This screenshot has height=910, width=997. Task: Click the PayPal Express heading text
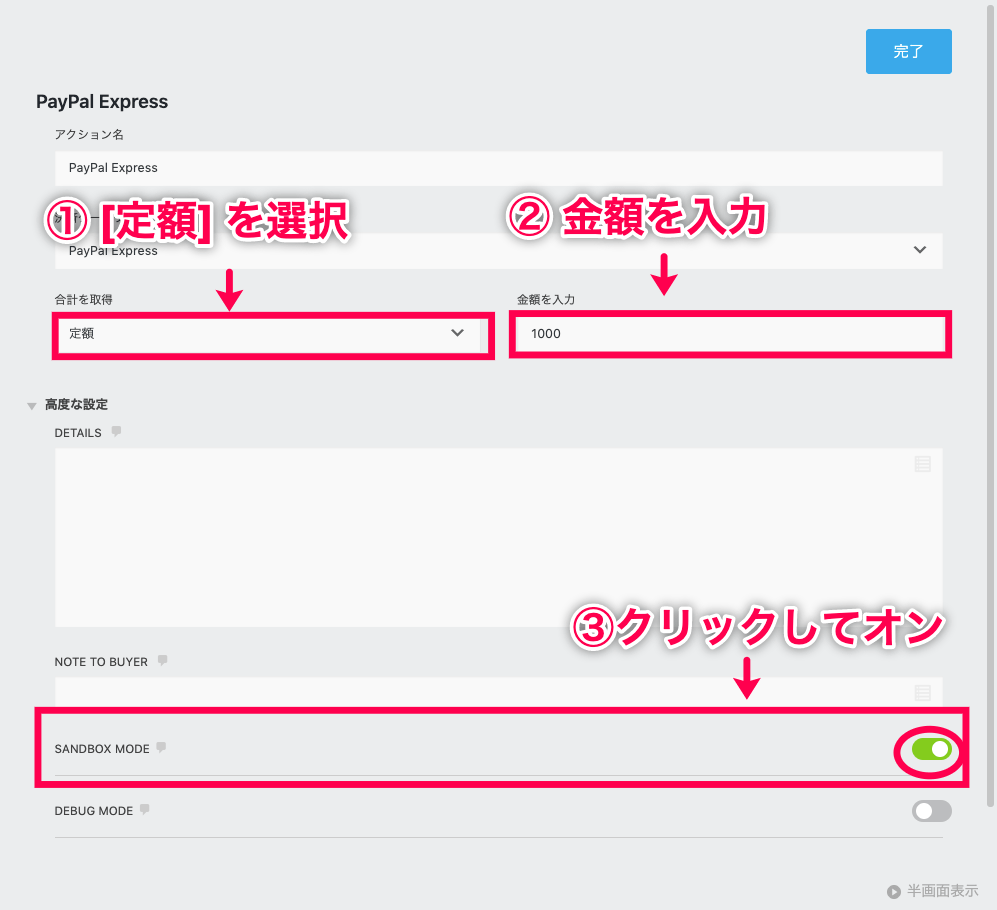(102, 102)
